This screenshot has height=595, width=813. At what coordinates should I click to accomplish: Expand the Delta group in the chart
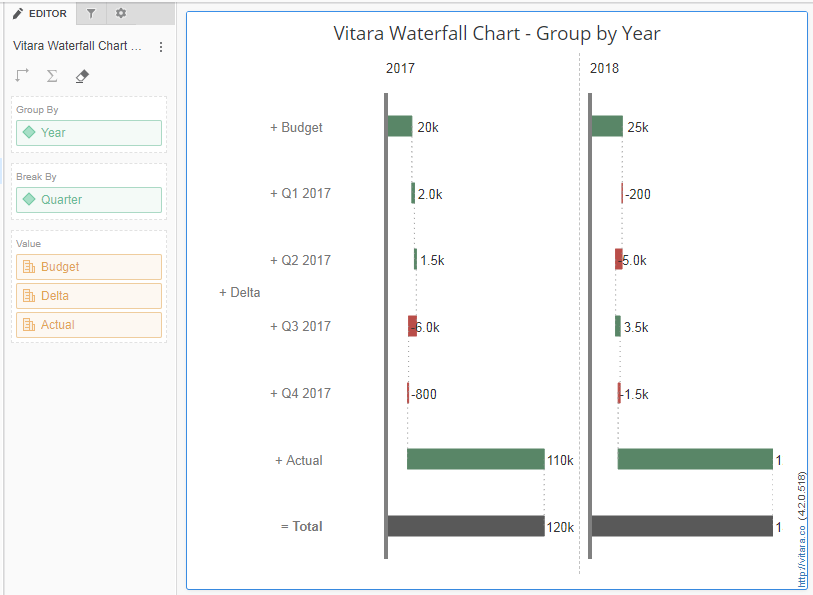pyautogui.click(x=240, y=293)
